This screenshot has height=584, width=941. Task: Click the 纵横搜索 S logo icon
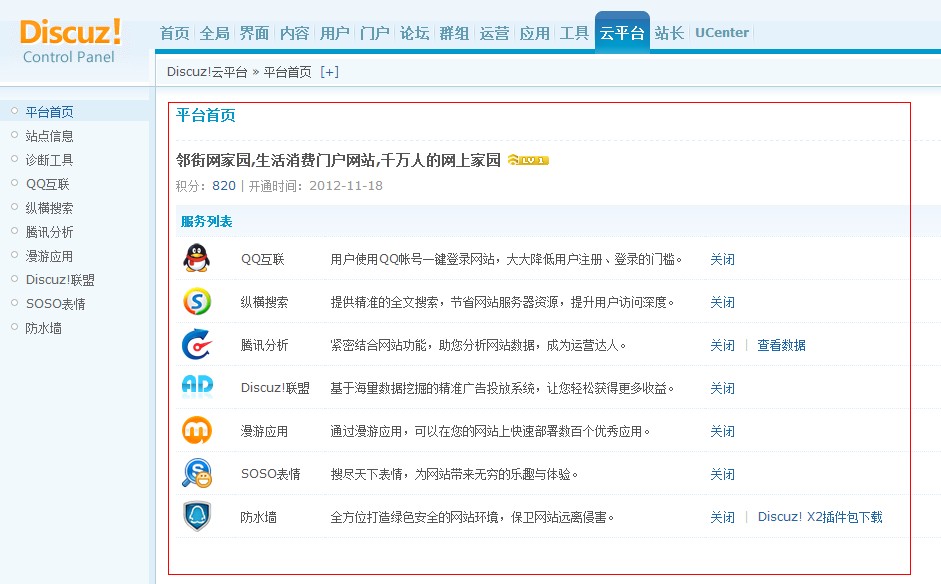coord(197,301)
